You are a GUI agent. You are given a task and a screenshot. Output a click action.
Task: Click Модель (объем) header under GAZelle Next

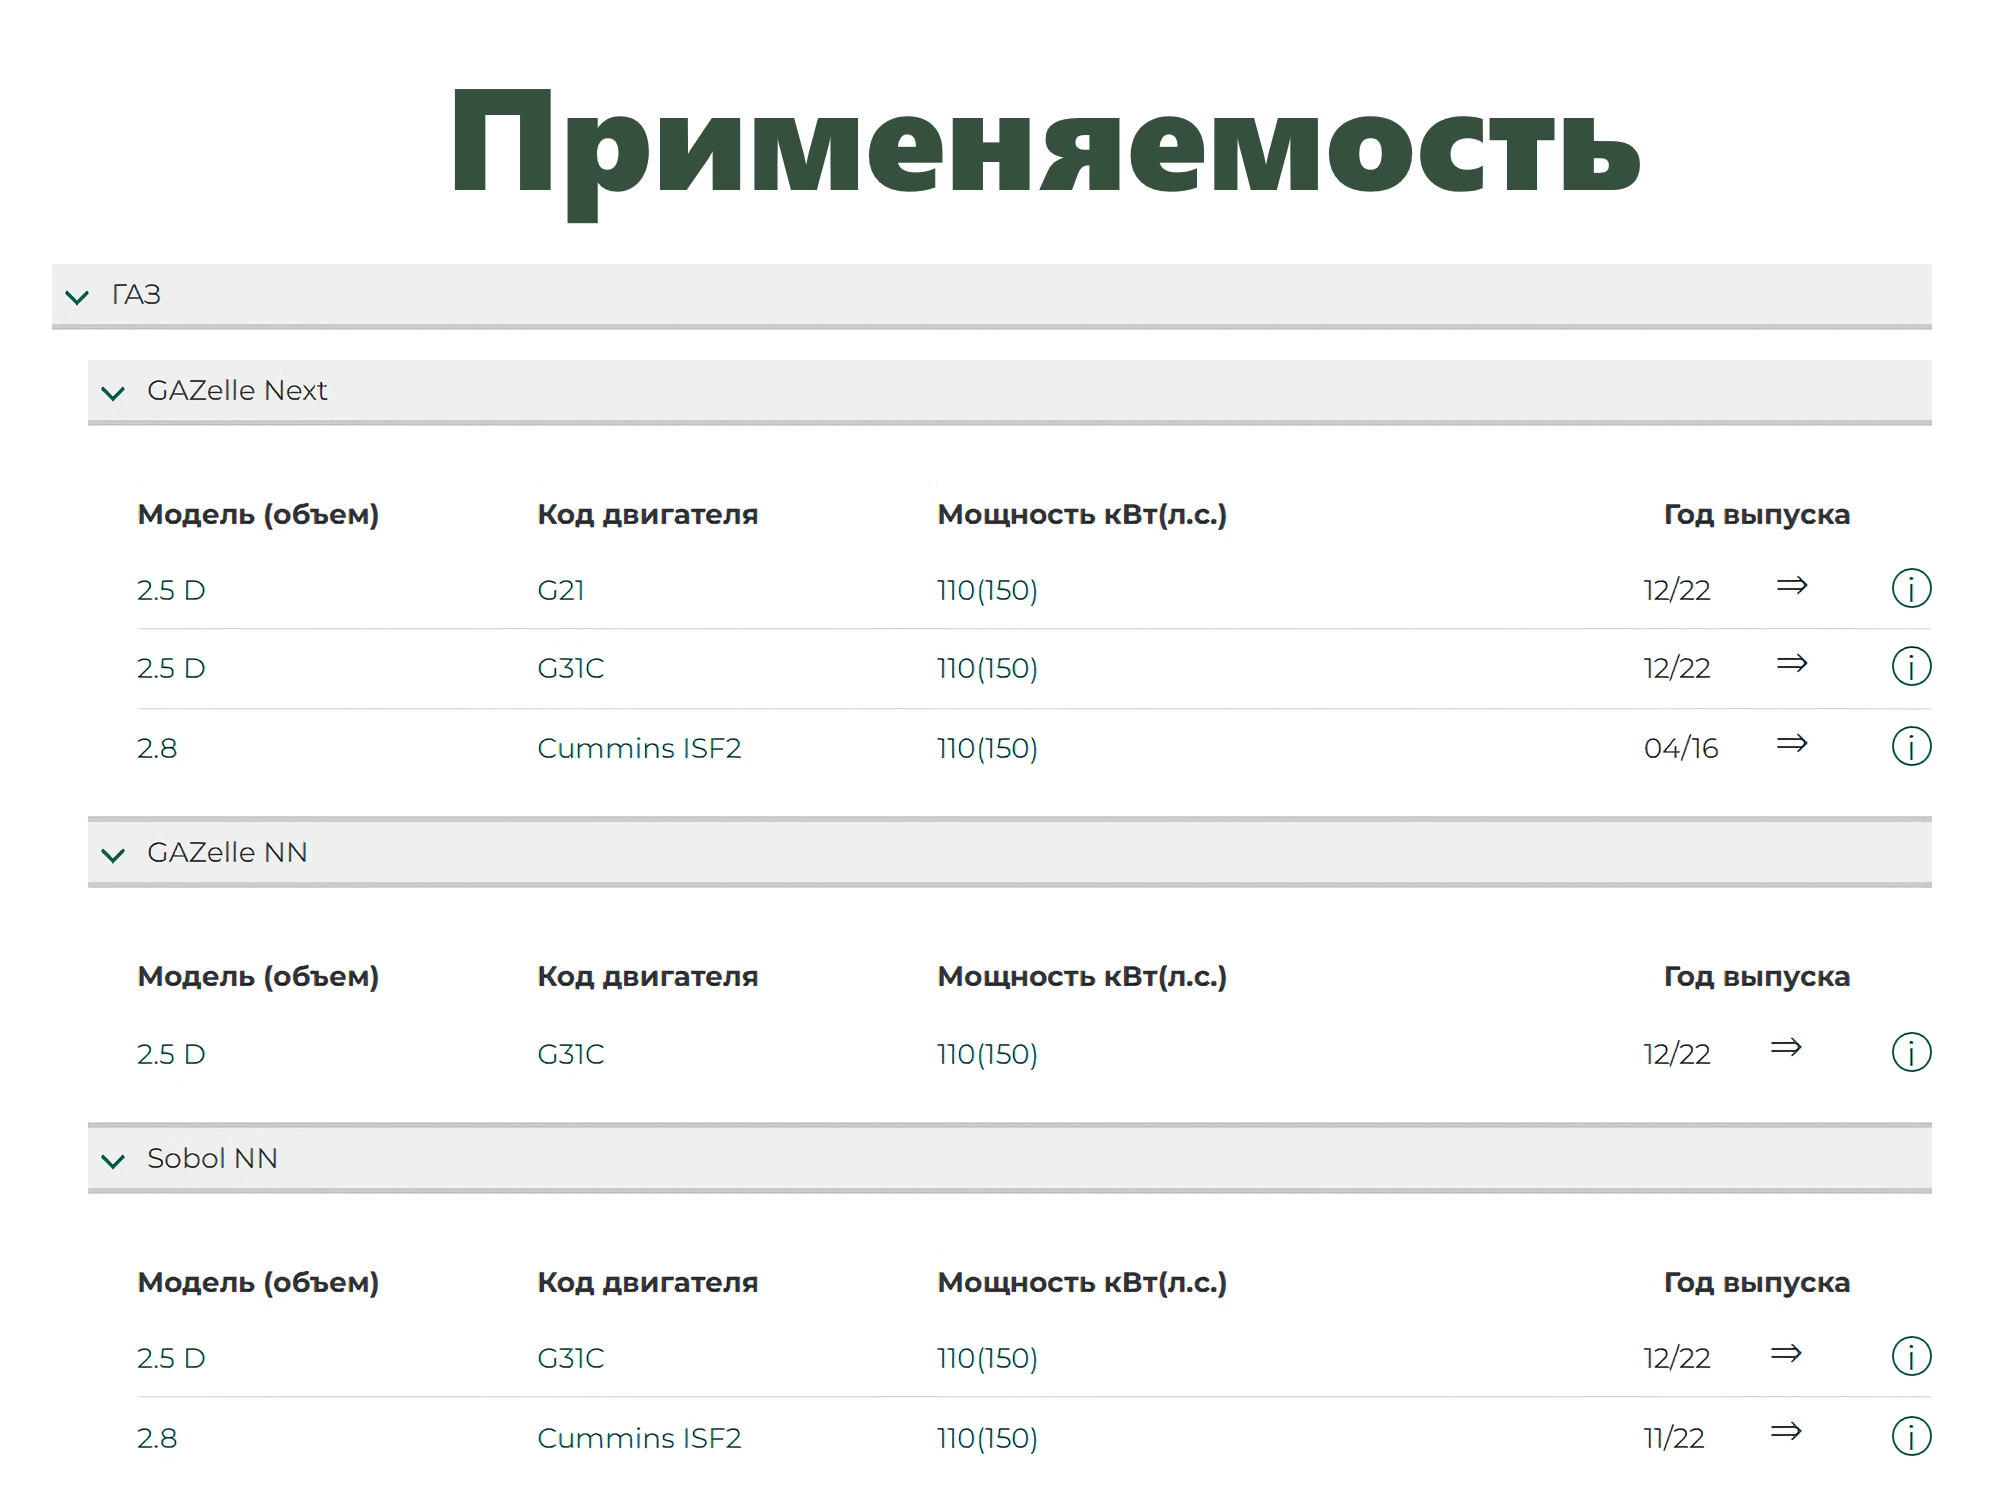pos(258,514)
